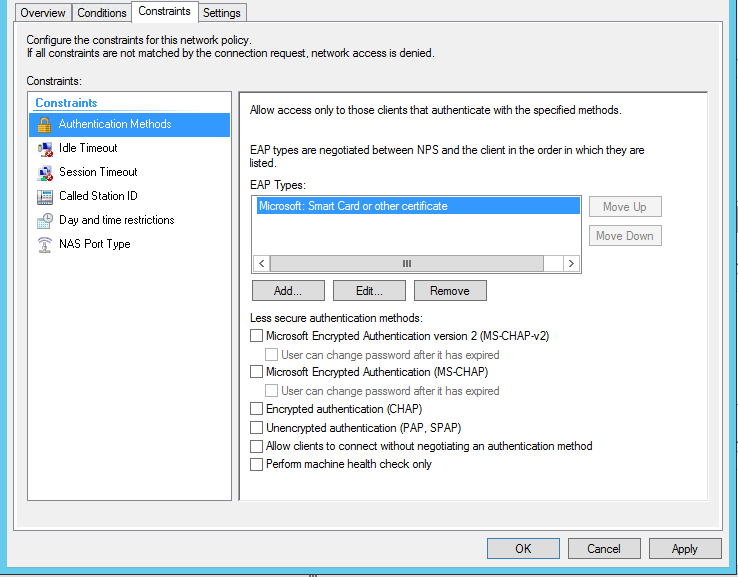738x577 pixels.
Task: Select NAS Port Type constraint
Action: point(129,244)
